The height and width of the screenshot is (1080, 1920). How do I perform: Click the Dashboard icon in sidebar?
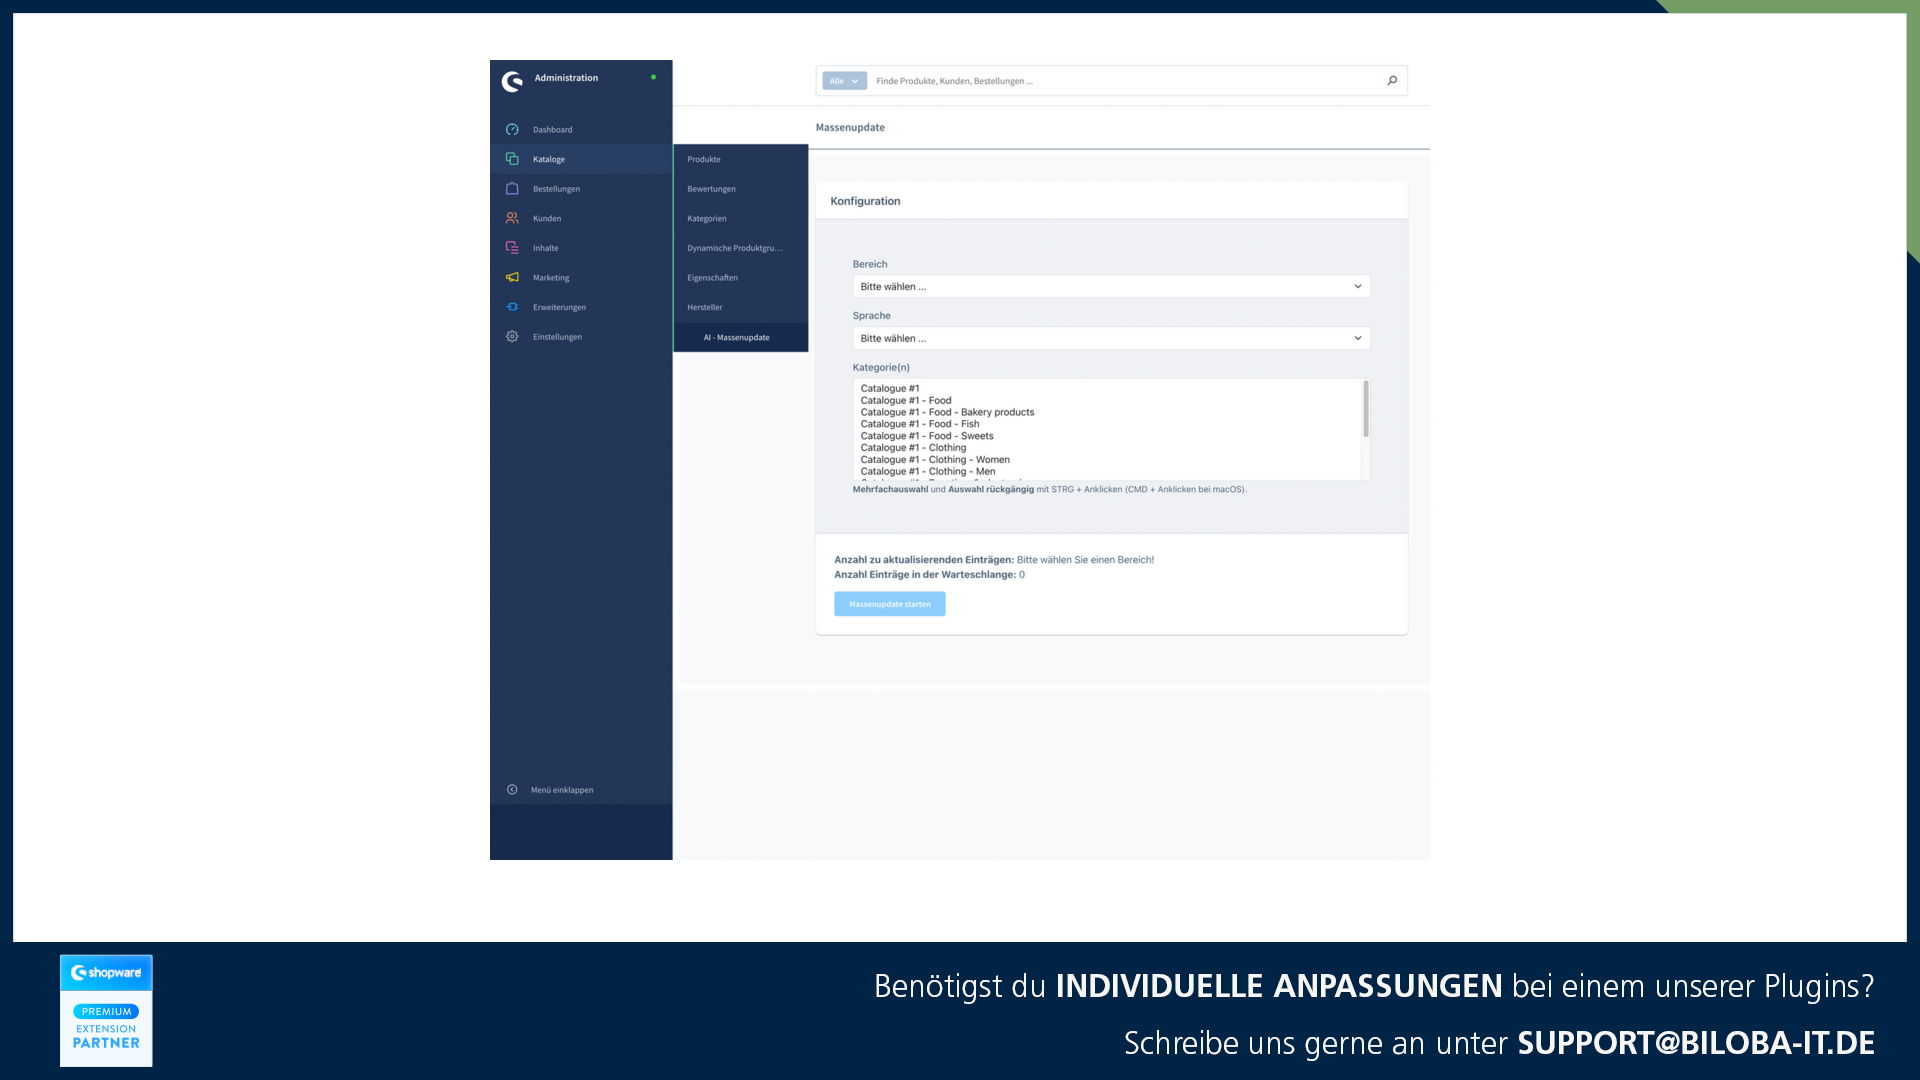512,129
